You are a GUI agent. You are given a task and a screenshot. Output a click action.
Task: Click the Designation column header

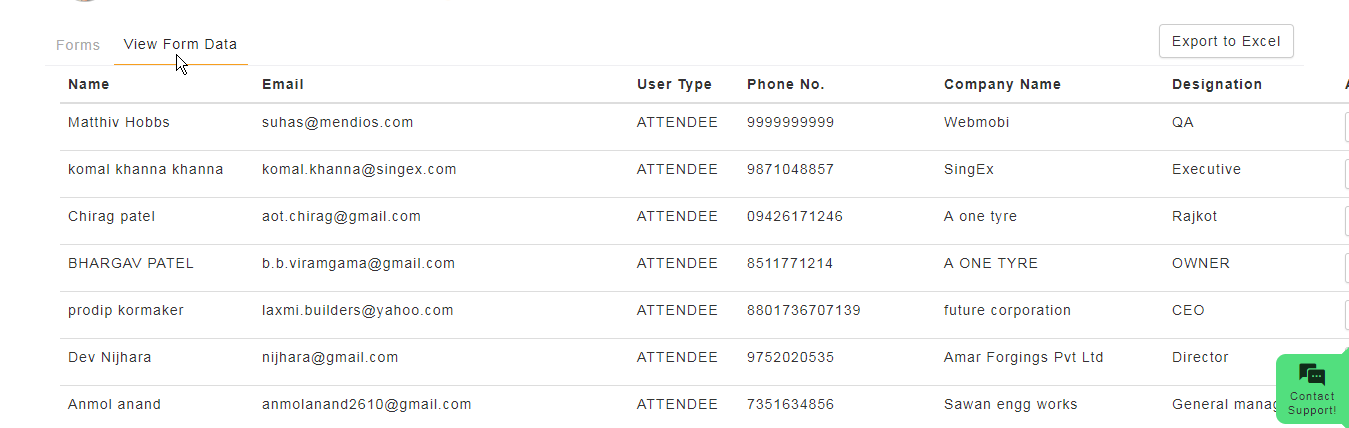(x=1217, y=84)
